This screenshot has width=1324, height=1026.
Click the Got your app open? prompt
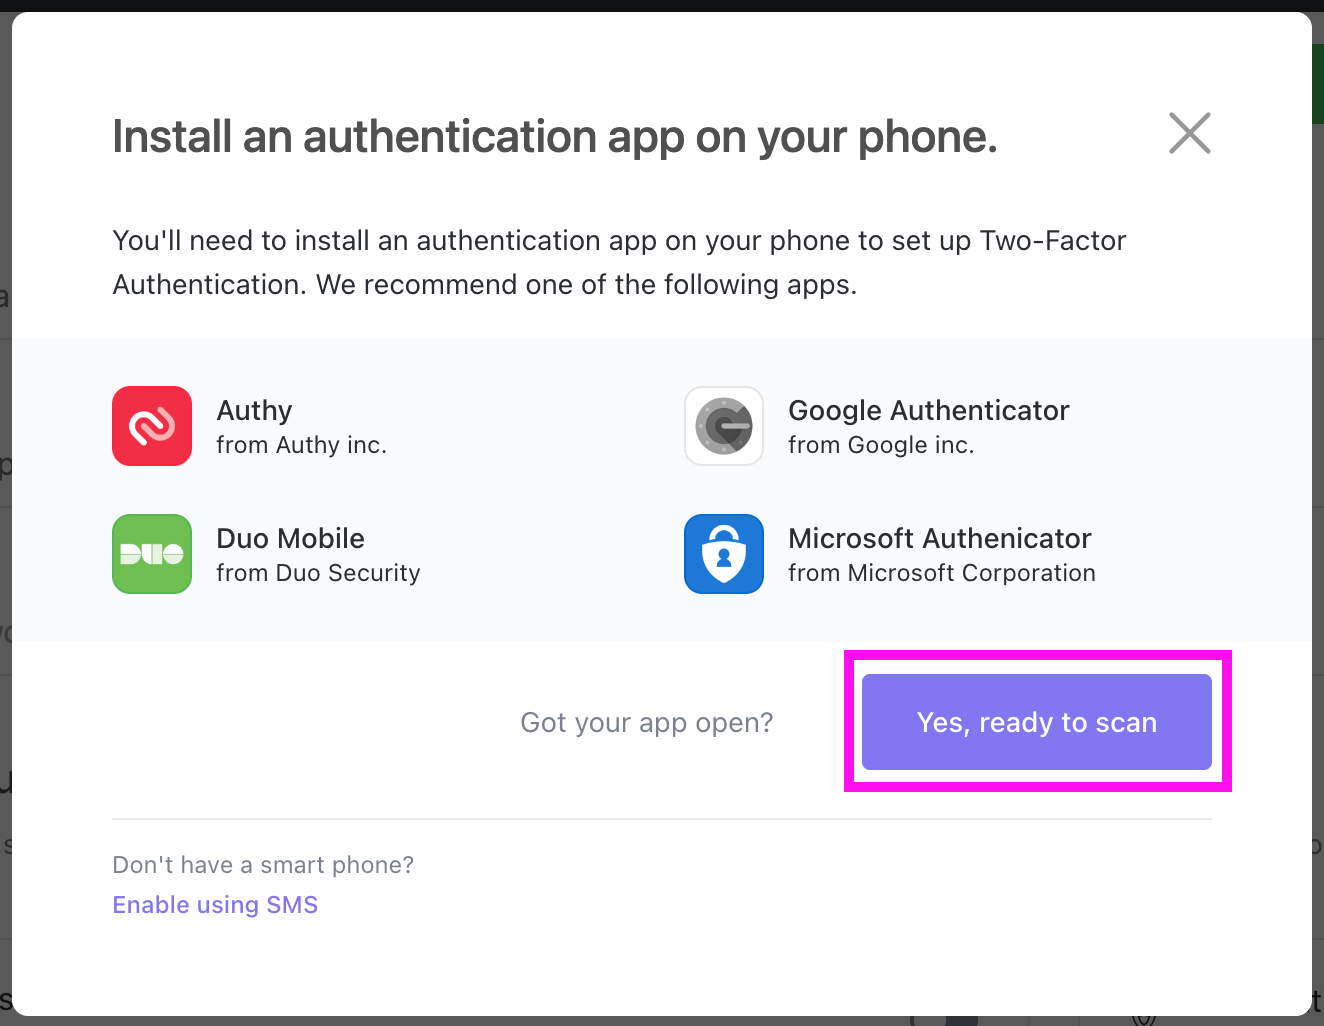point(647,723)
